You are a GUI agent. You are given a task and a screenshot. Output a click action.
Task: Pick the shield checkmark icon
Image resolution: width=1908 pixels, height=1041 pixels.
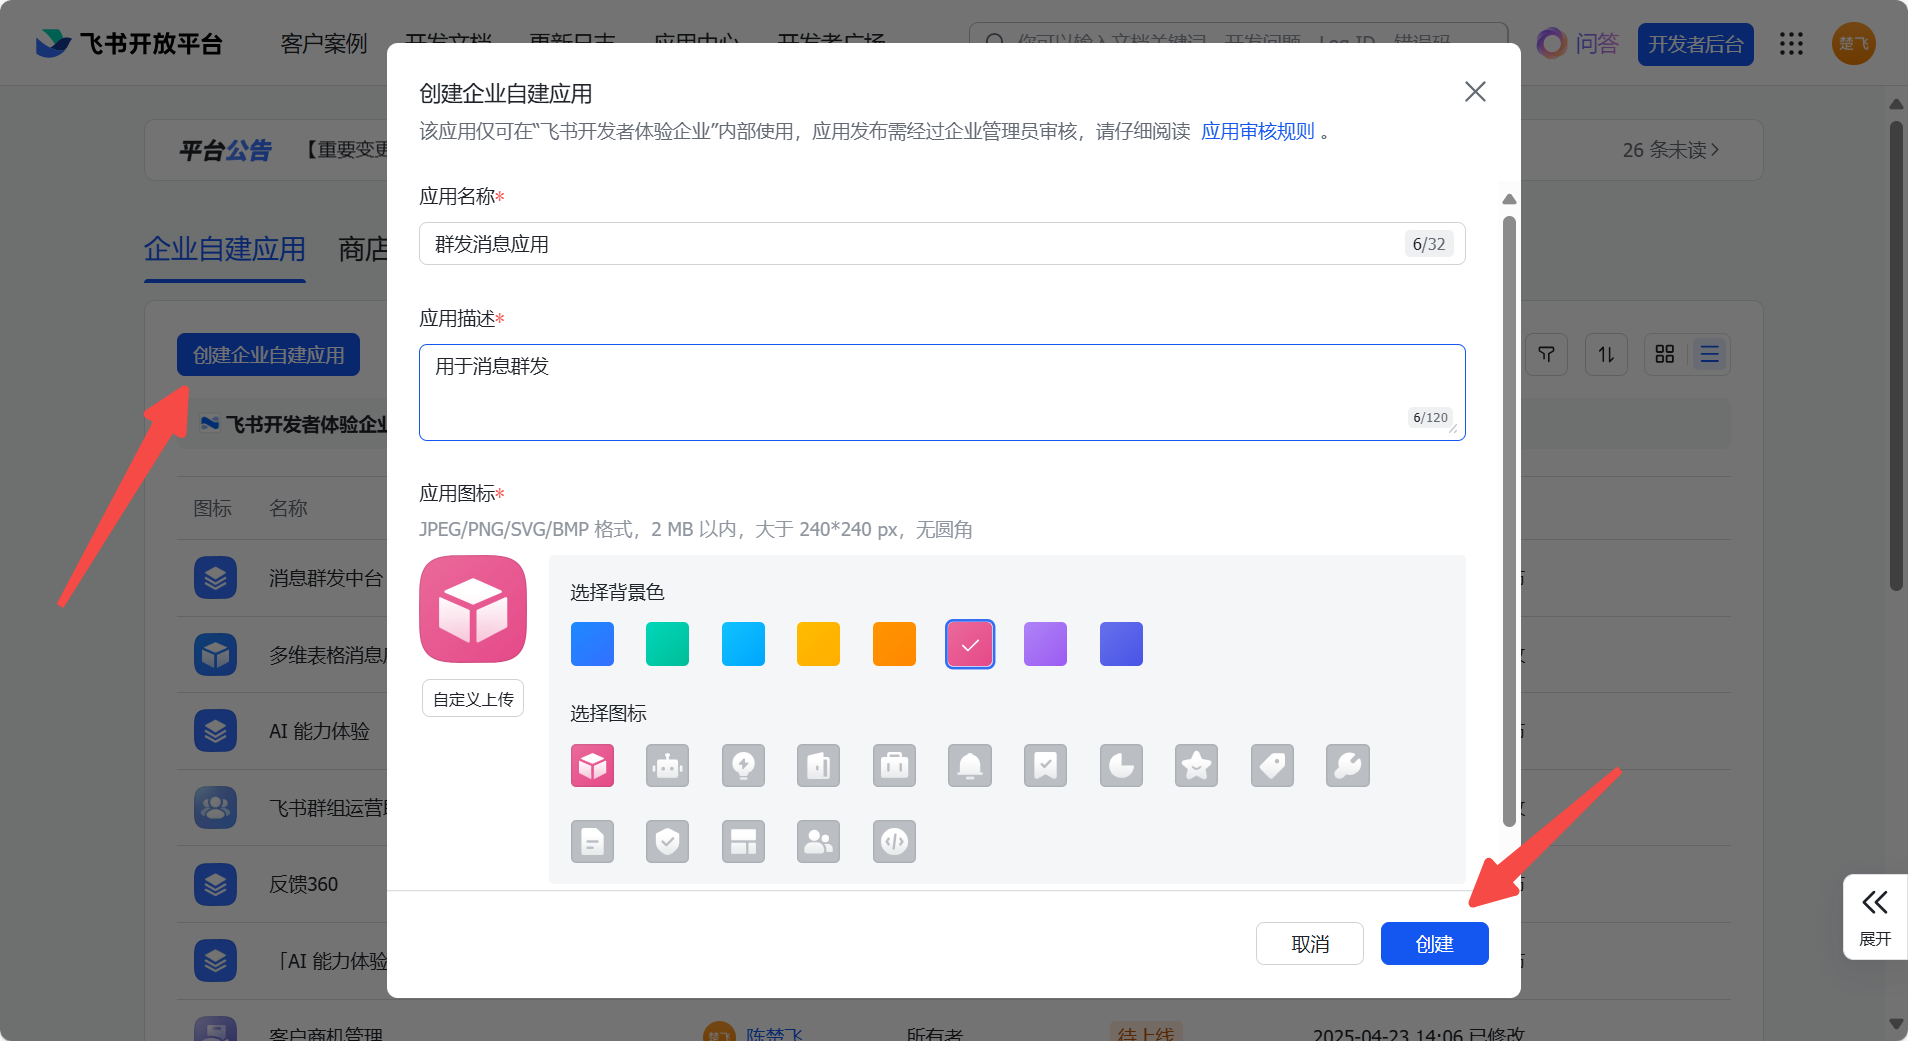click(667, 842)
